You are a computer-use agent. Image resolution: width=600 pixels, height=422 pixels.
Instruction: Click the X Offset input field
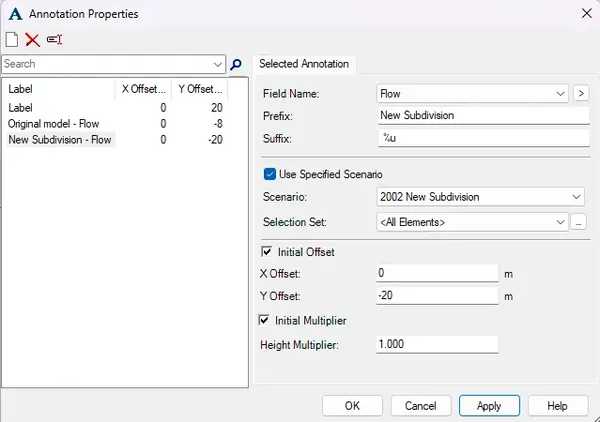[x=437, y=273]
